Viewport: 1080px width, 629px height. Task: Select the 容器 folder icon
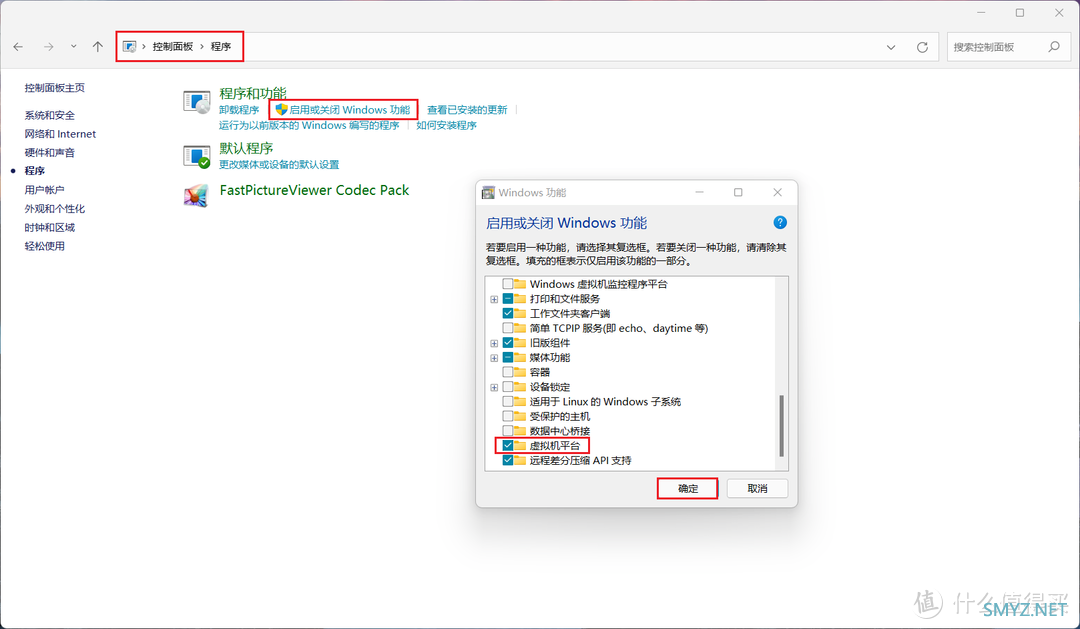click(x=520, y=372)
